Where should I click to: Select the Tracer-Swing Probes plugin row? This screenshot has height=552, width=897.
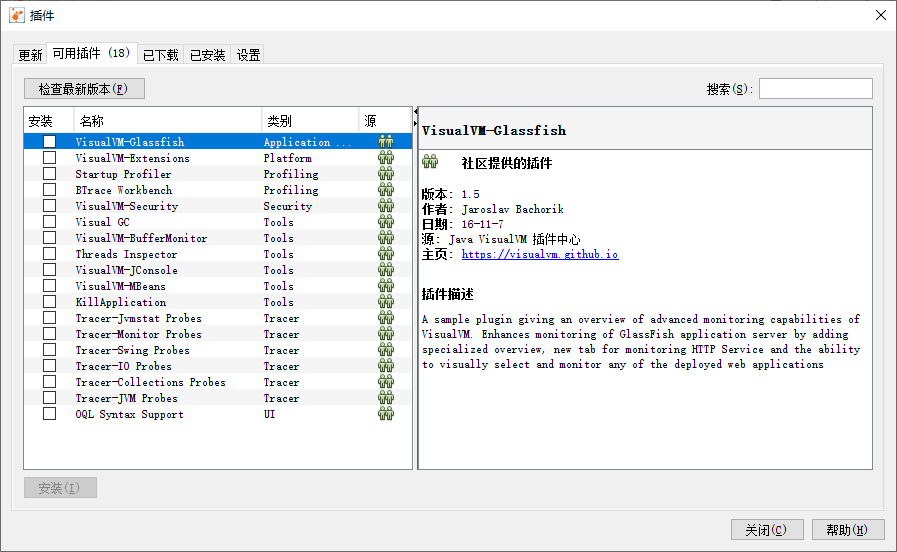click(218, 350)
